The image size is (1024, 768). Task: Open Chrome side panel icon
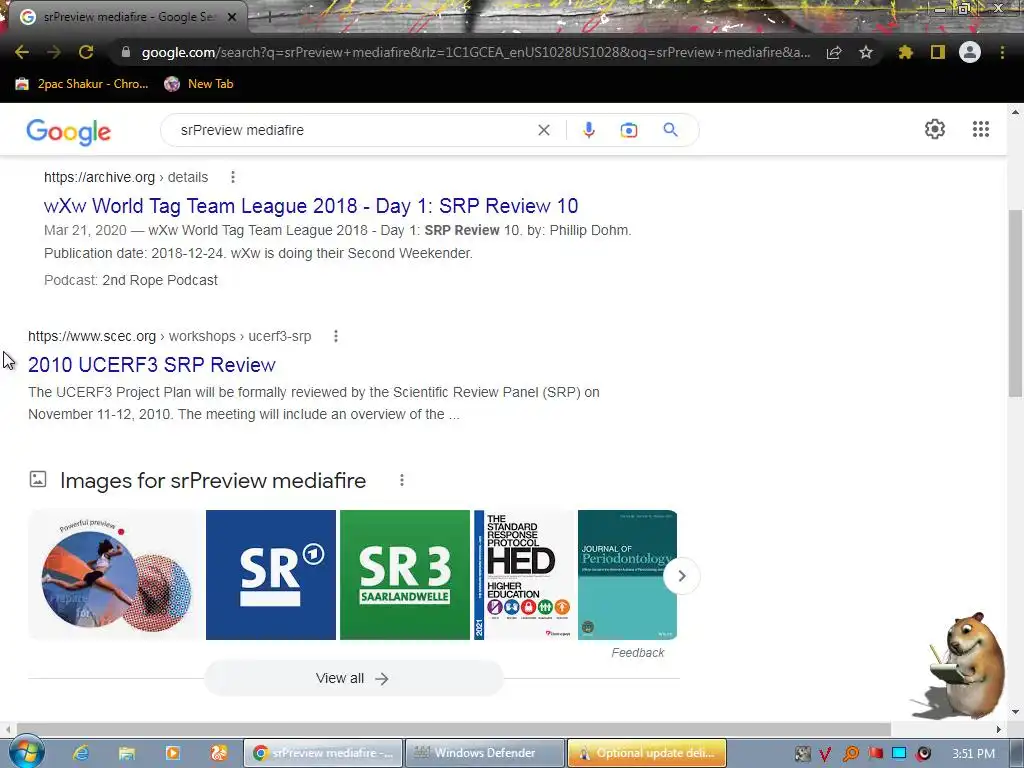[938, 52]
